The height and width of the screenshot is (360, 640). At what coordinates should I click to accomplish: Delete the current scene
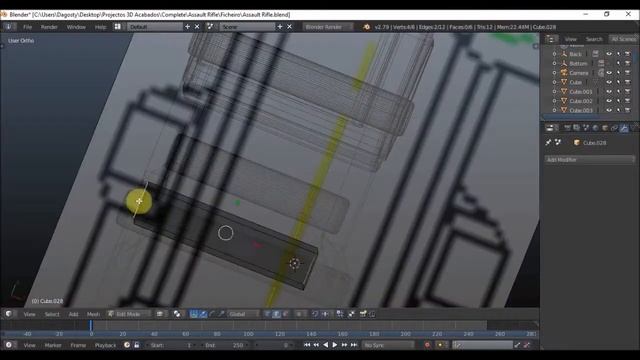coord(289,27)
